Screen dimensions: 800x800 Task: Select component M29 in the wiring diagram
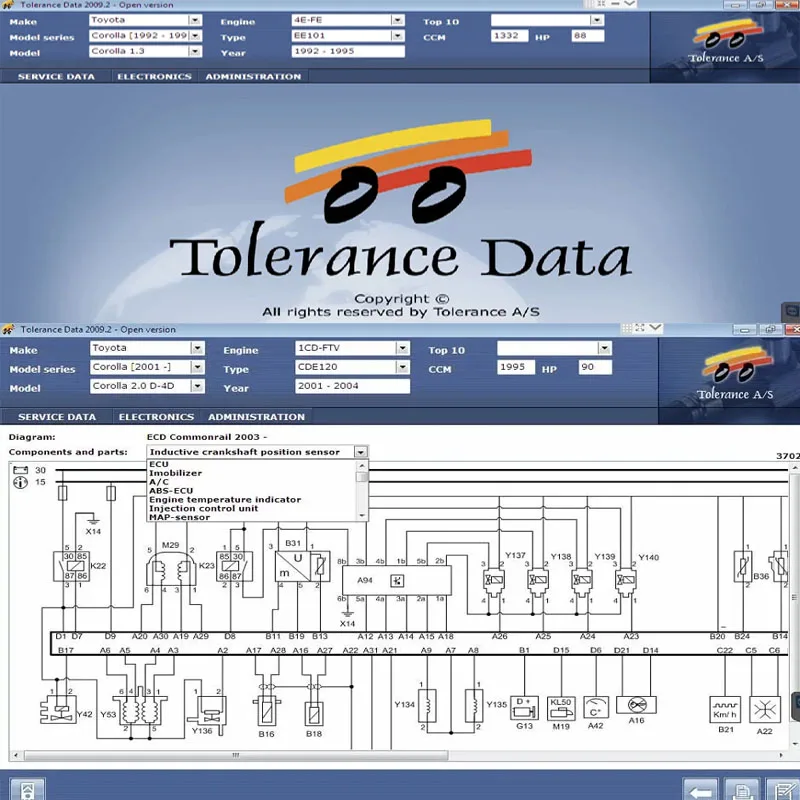tap(171, 570)
